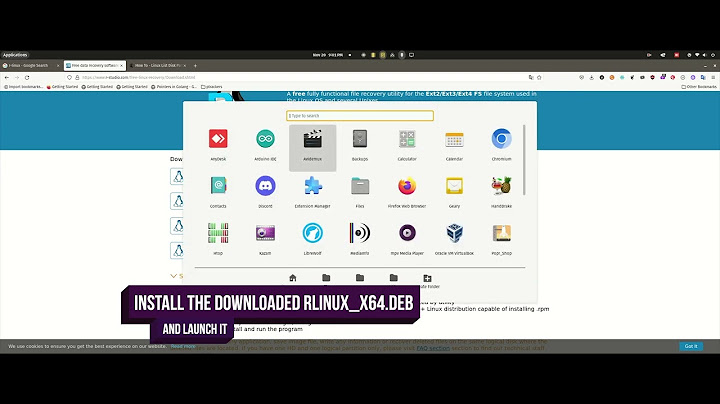Open the translate page icon in address bar
Viewport: 720px width, 404px height.
pyautogui.click(x=531, y=78)
